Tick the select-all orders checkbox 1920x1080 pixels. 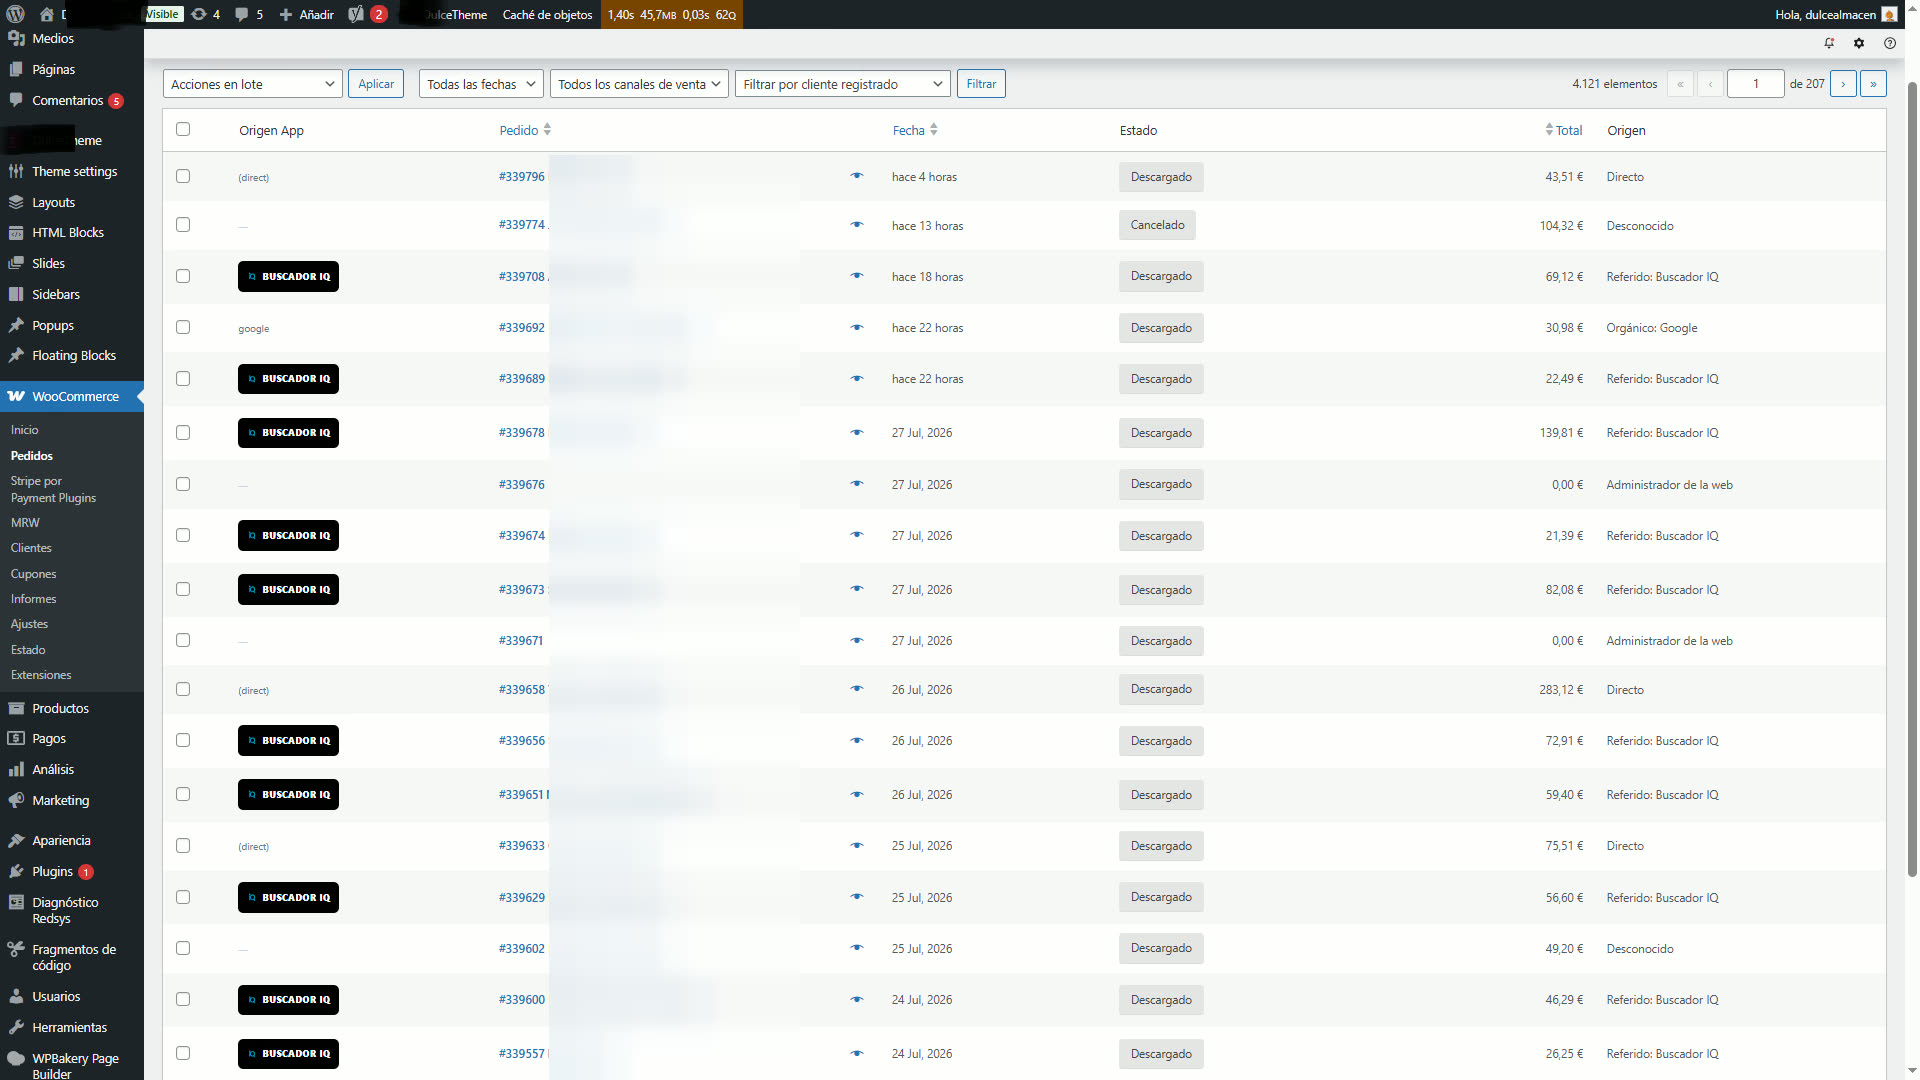pos(183,129)
